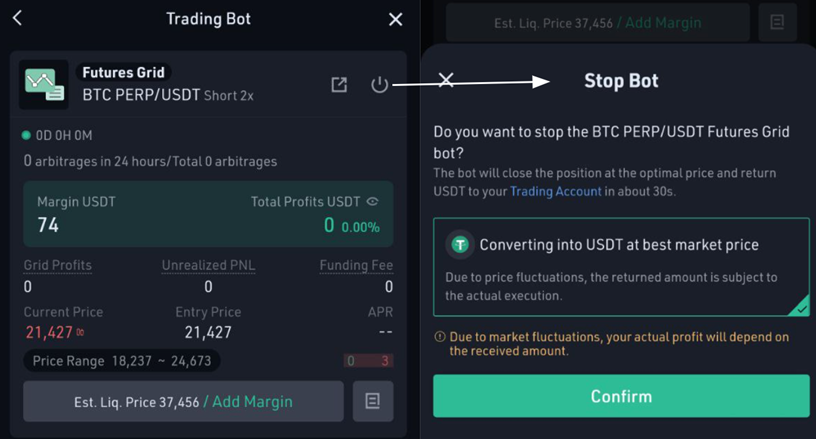Confirm stopping the bot
Screen dimensions: 816x439
[x=621, y=396]
